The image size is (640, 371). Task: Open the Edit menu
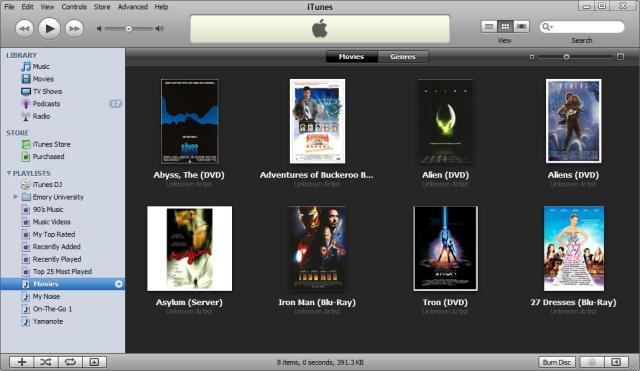[x=27, y=7]
